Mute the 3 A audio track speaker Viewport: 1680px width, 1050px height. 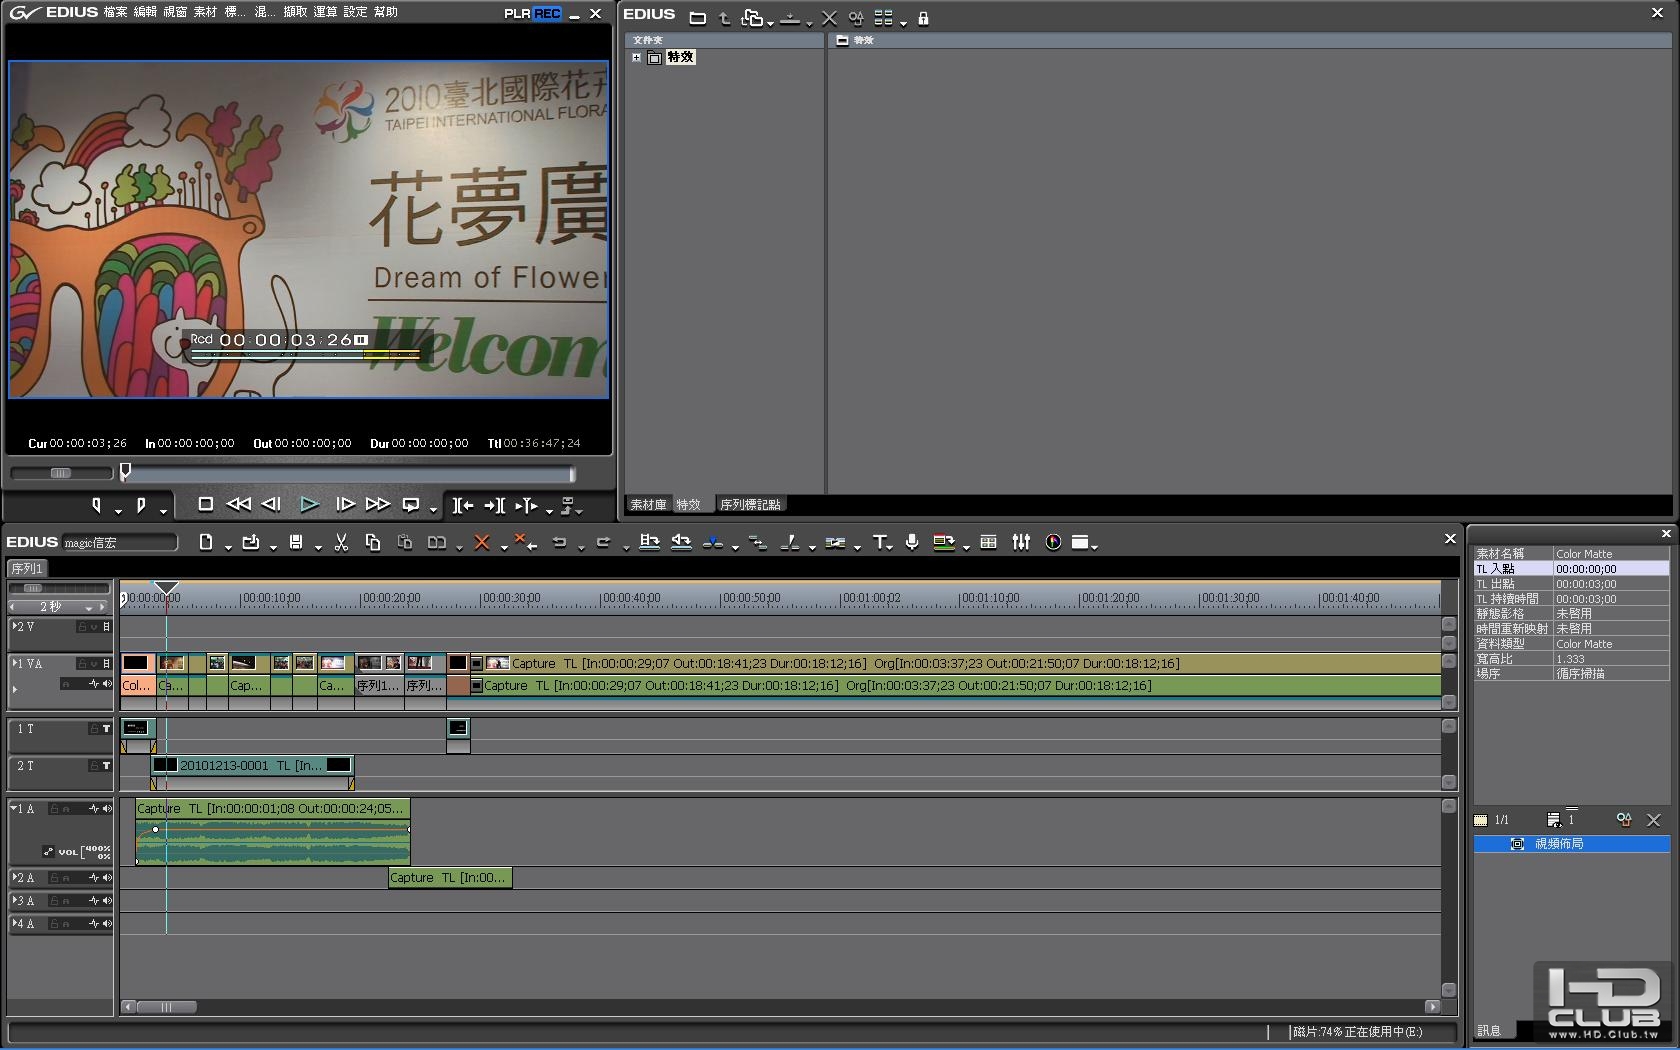pos(107,901)
